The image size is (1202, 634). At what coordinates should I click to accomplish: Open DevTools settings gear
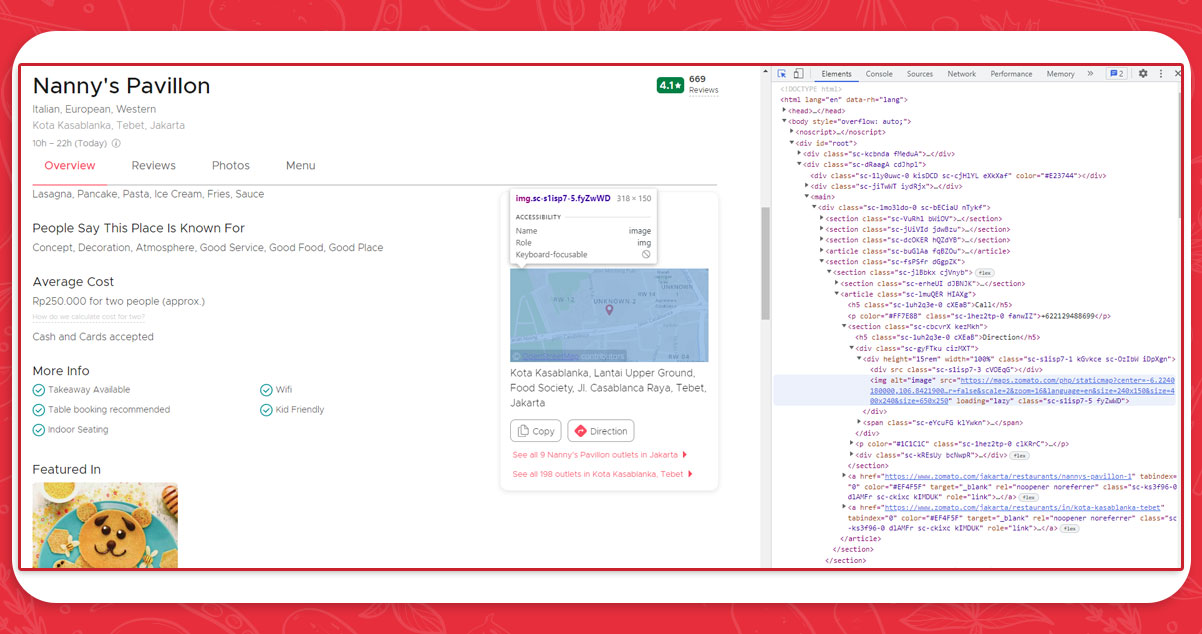[1143, 74]
